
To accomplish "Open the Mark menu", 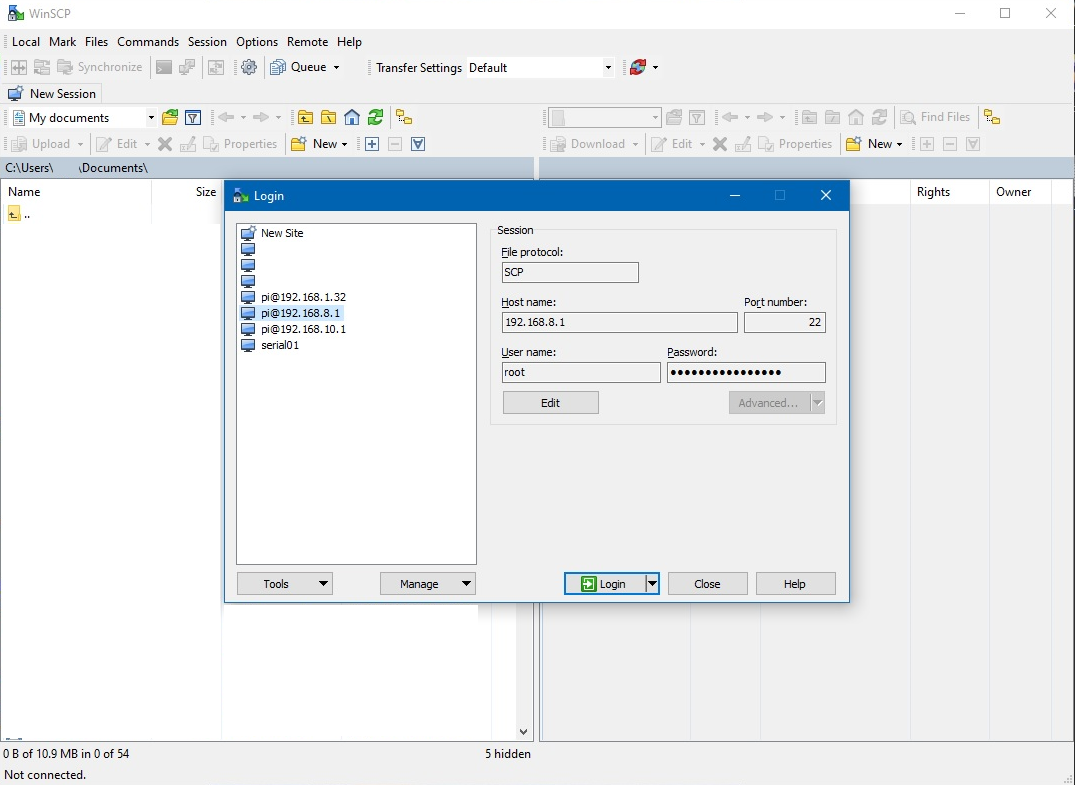I will pyautogui.click(x=62, y=42).
